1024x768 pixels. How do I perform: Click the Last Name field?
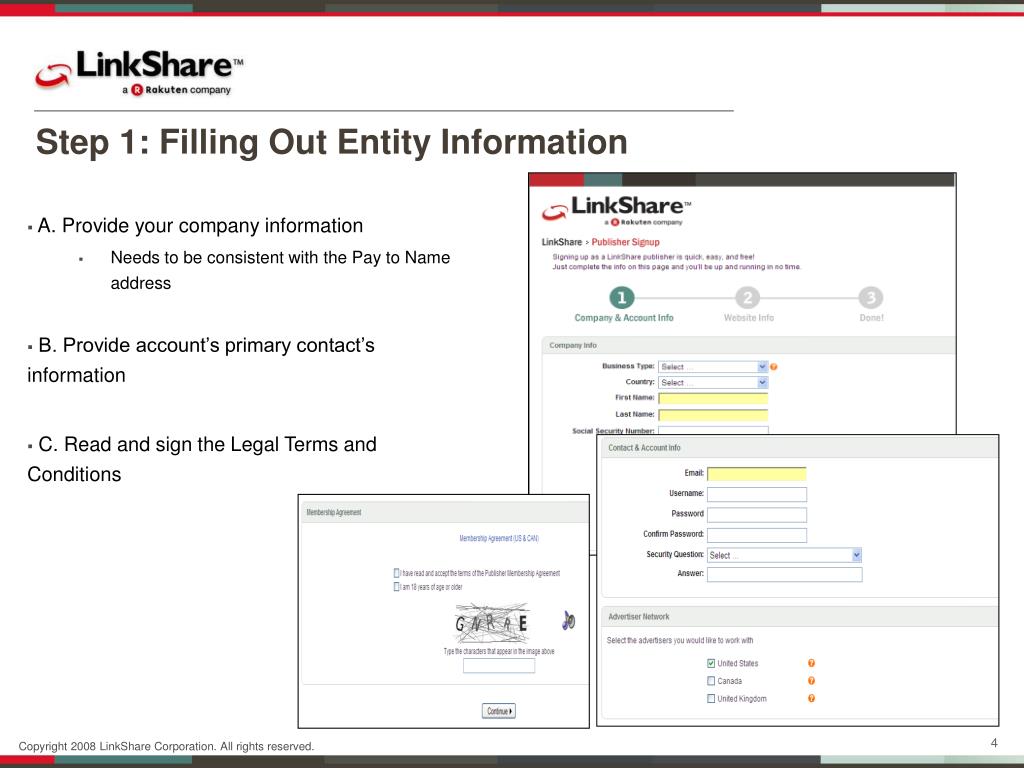click(x=713, y=415)
